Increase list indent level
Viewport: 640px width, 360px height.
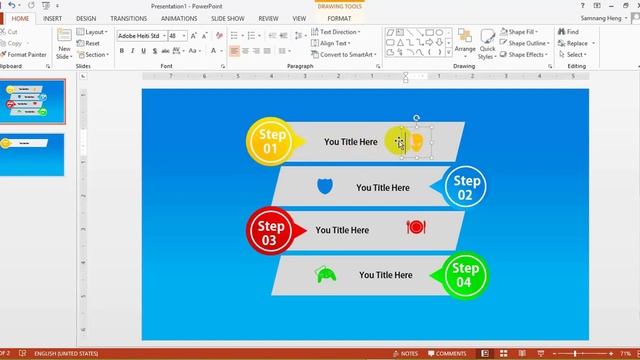coord(284,36)
